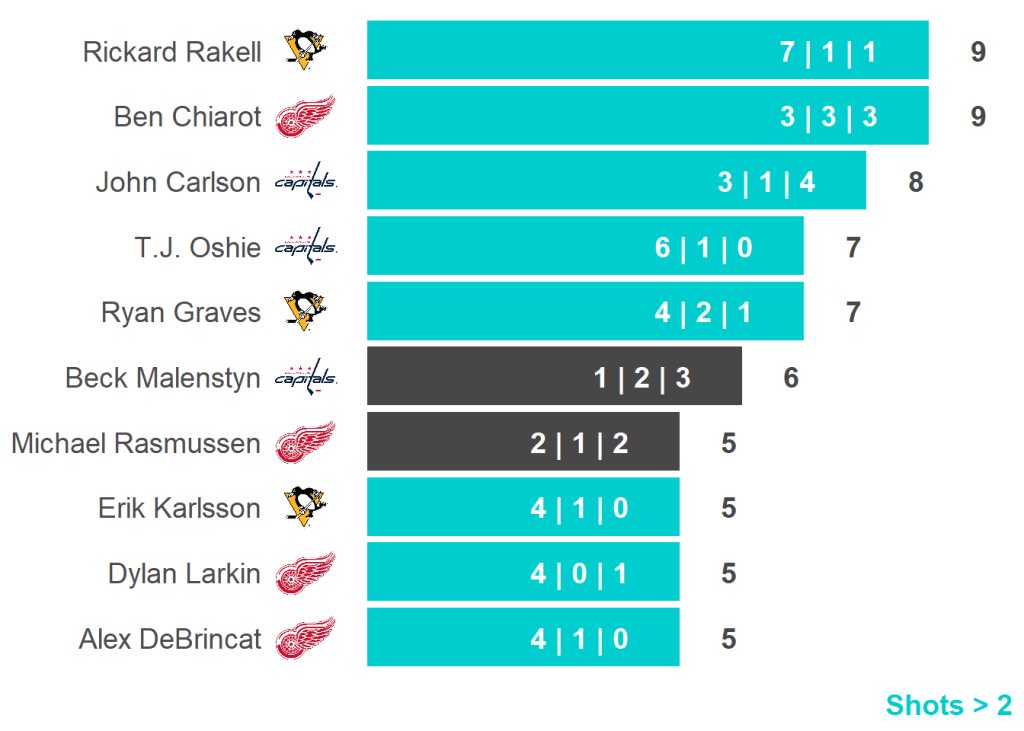Click the Shots > 2 legend label
The height and width of the screenshot is (731, 1024).
click(948, 705)
